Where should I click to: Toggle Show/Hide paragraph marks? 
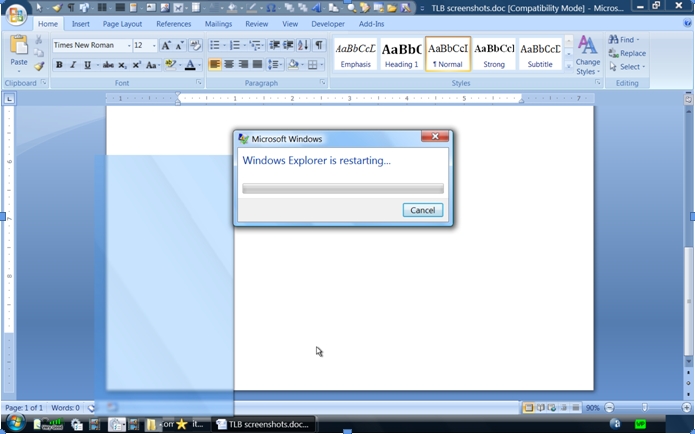319,46
